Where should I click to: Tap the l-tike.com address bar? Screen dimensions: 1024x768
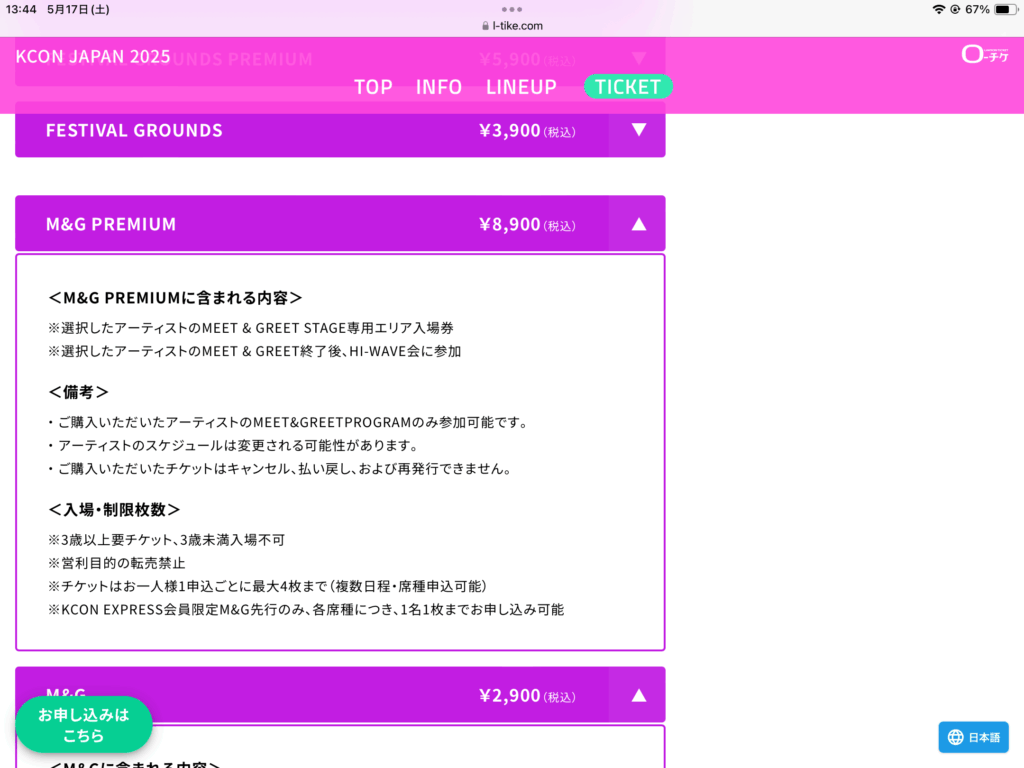click(512, 26)
